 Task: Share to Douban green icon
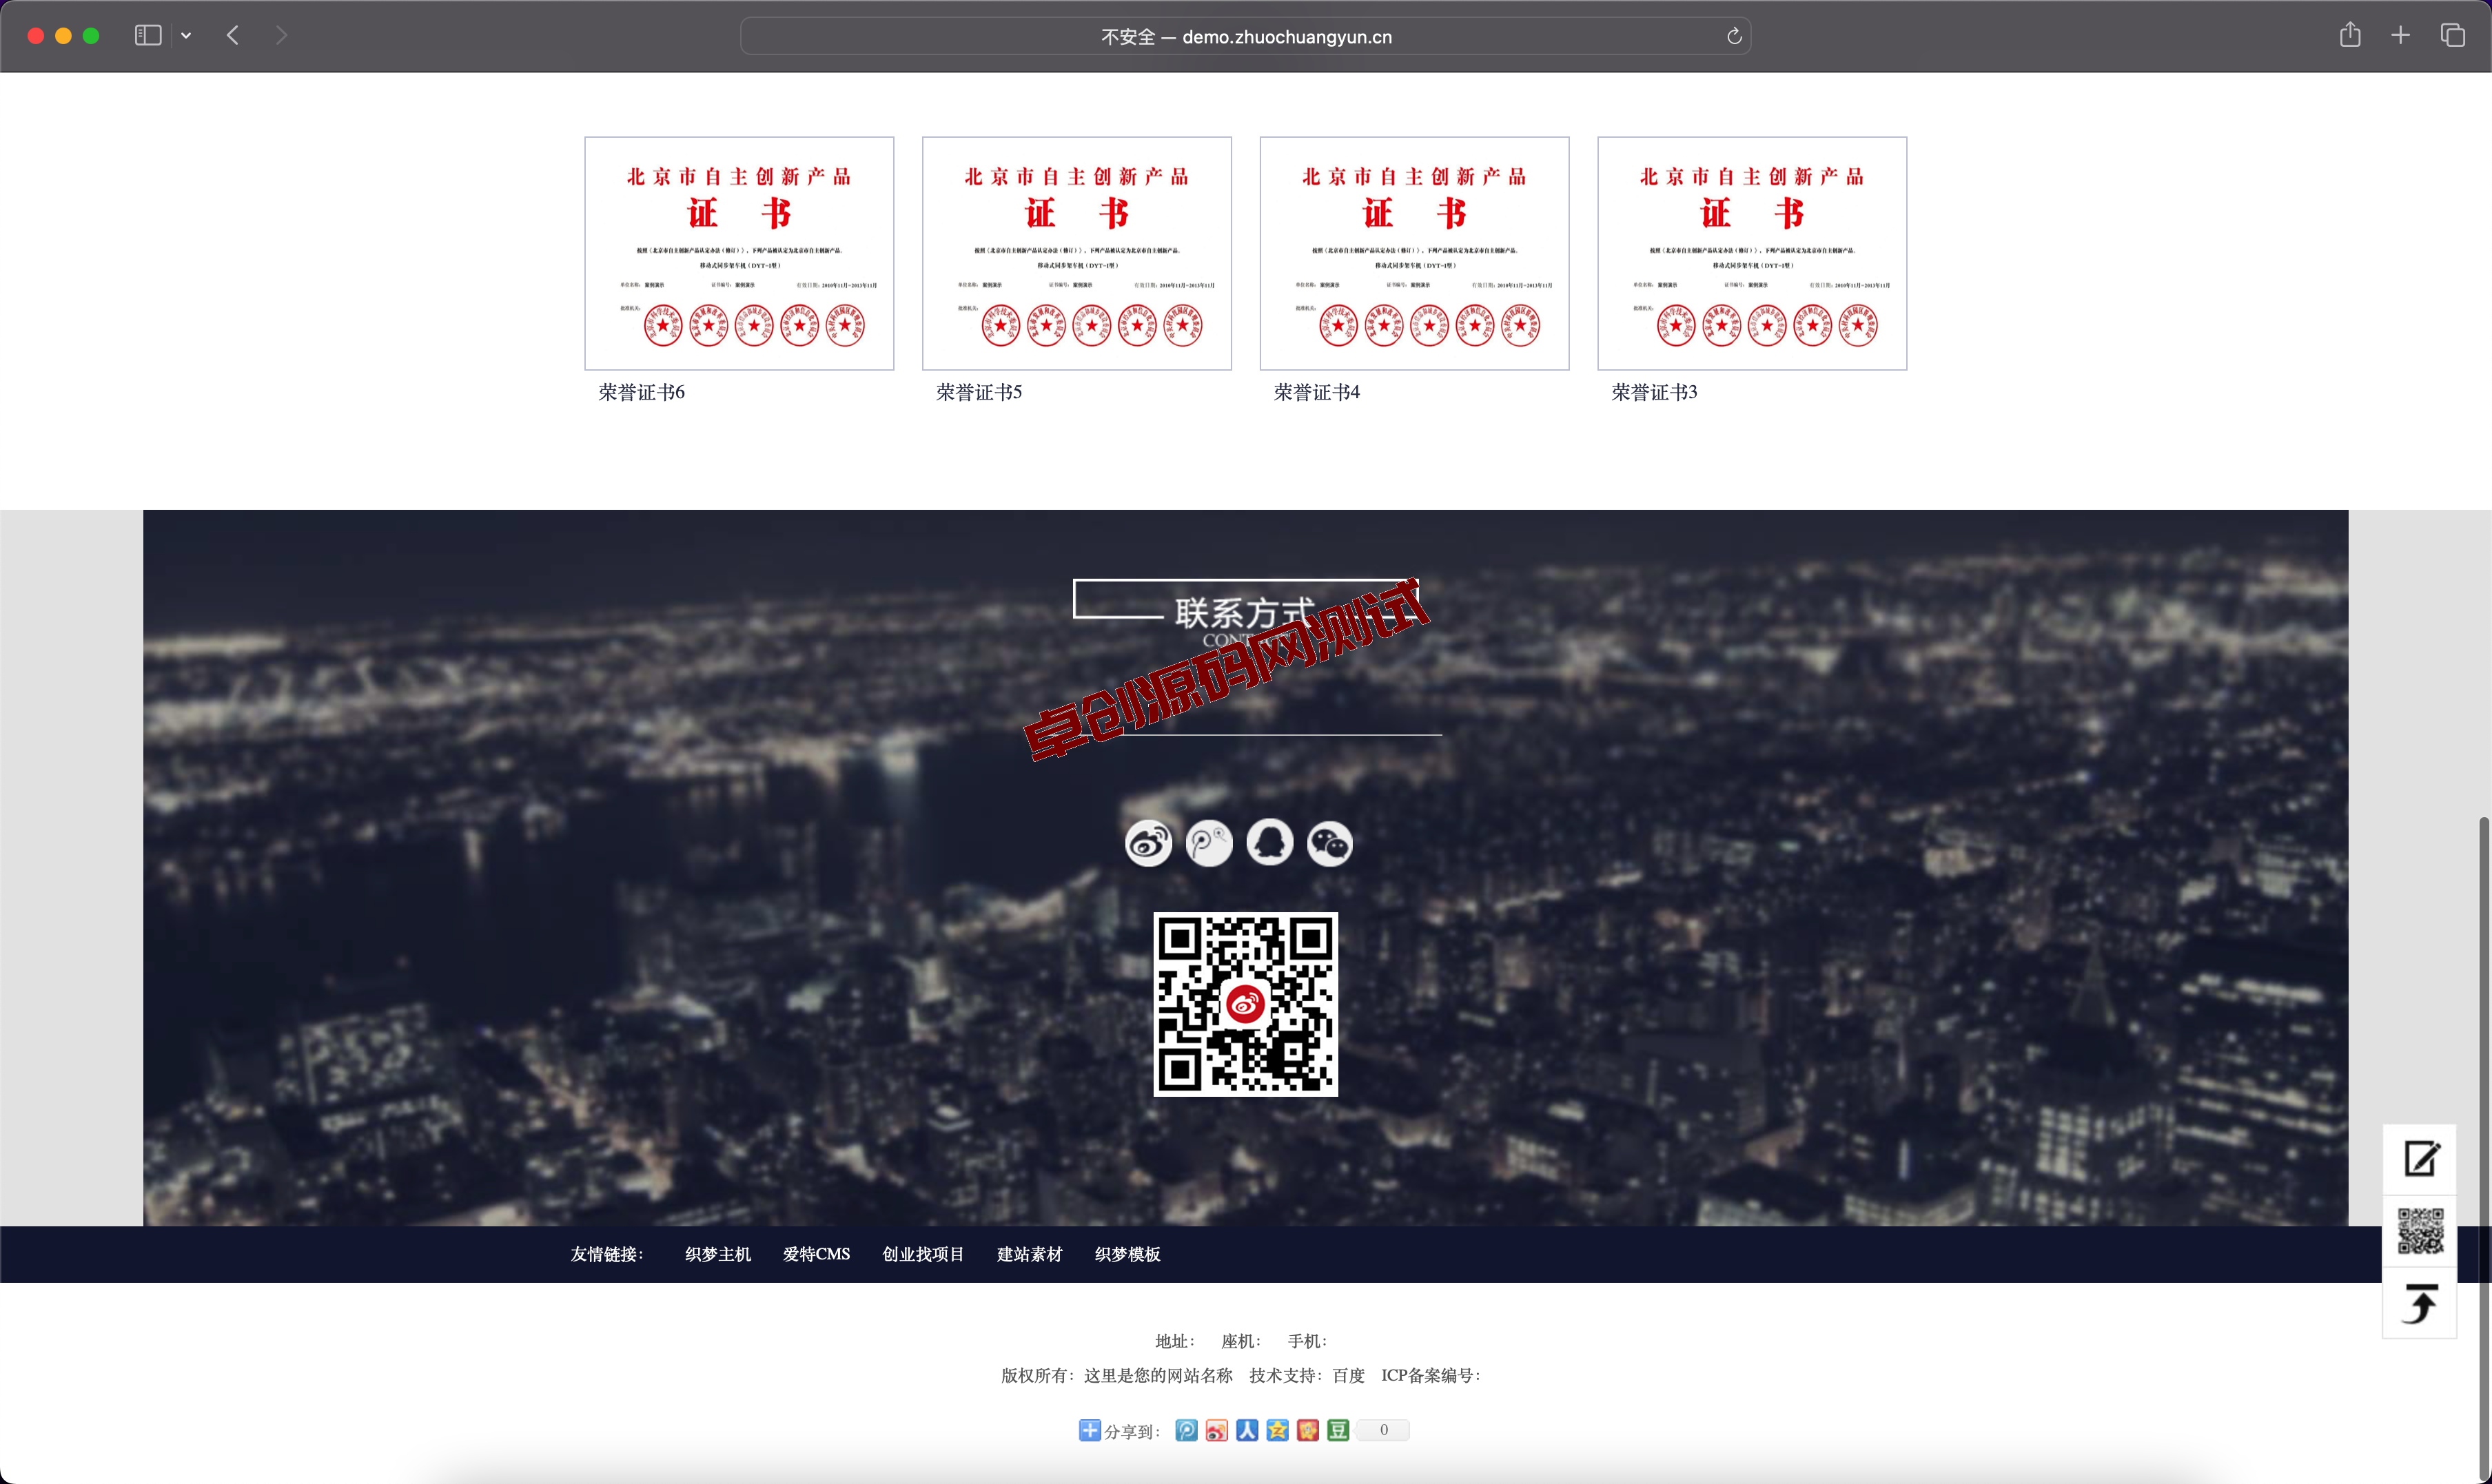(1338, 1430)
